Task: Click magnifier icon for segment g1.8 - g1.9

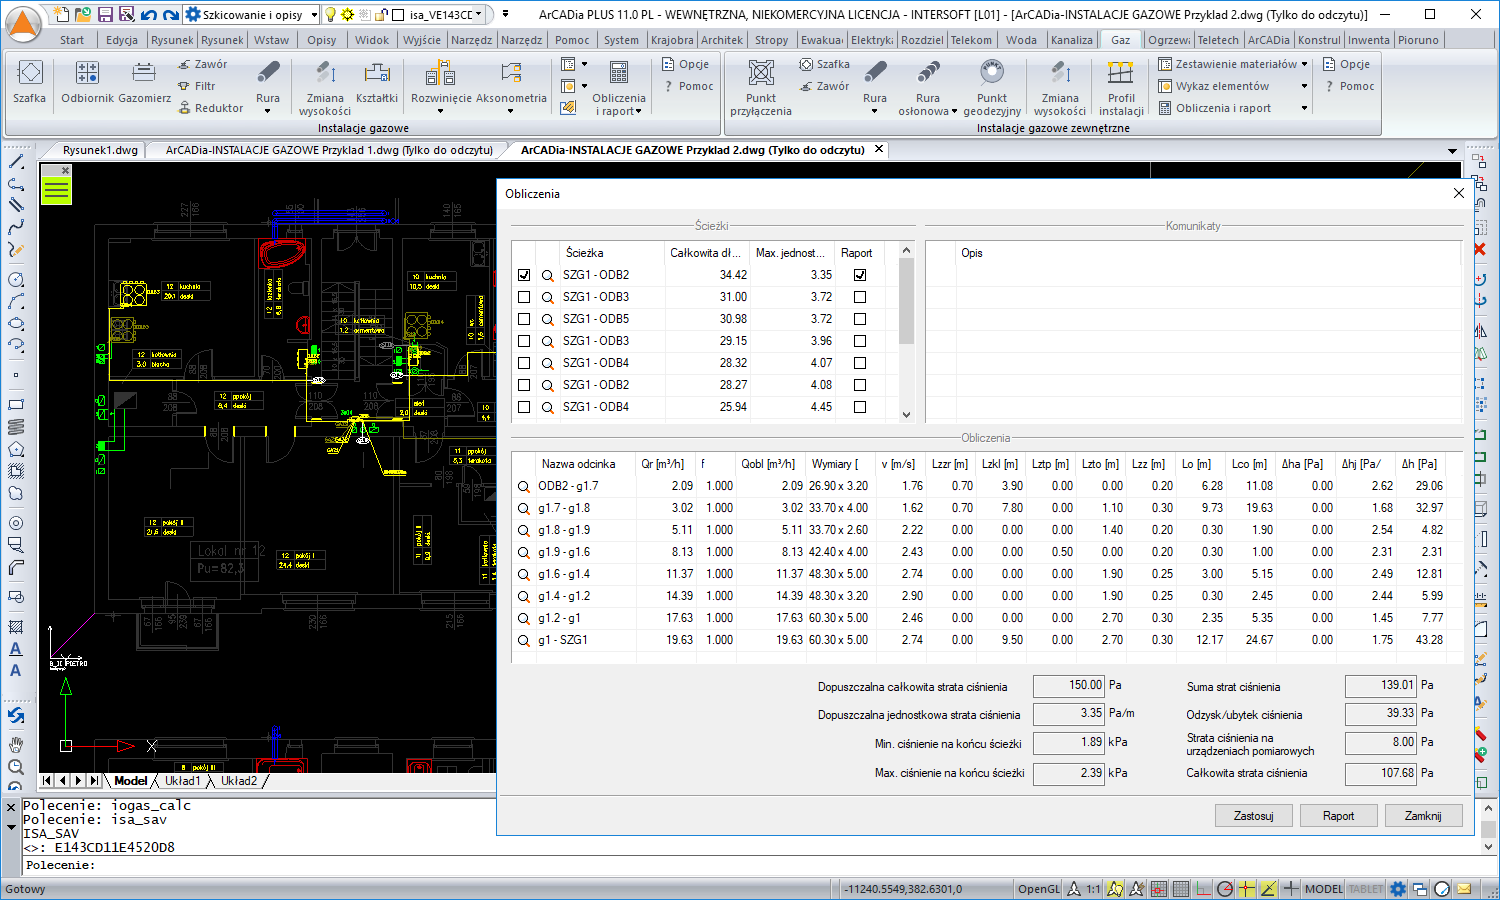Action: tap(523, 530)
